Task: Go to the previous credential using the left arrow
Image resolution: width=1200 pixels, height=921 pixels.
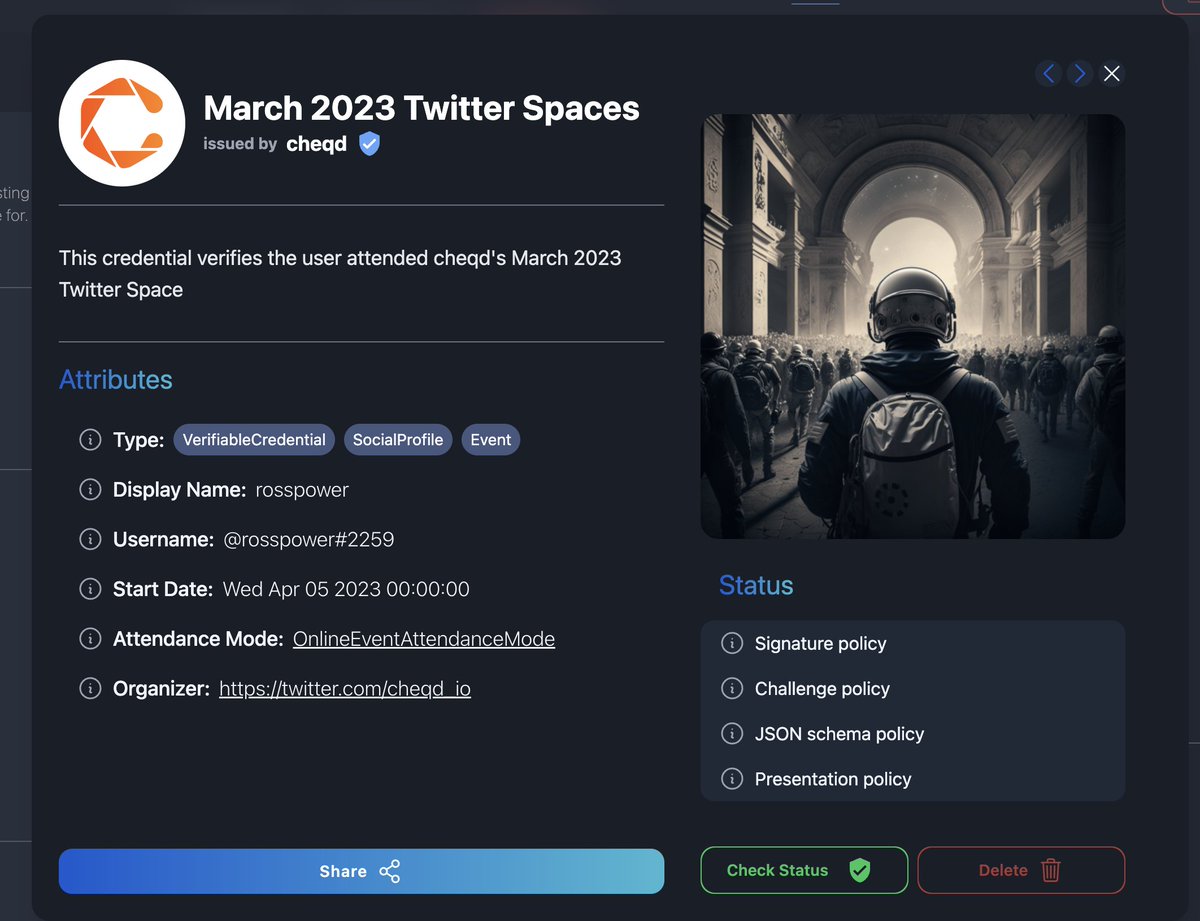Action: (1048, 73)
